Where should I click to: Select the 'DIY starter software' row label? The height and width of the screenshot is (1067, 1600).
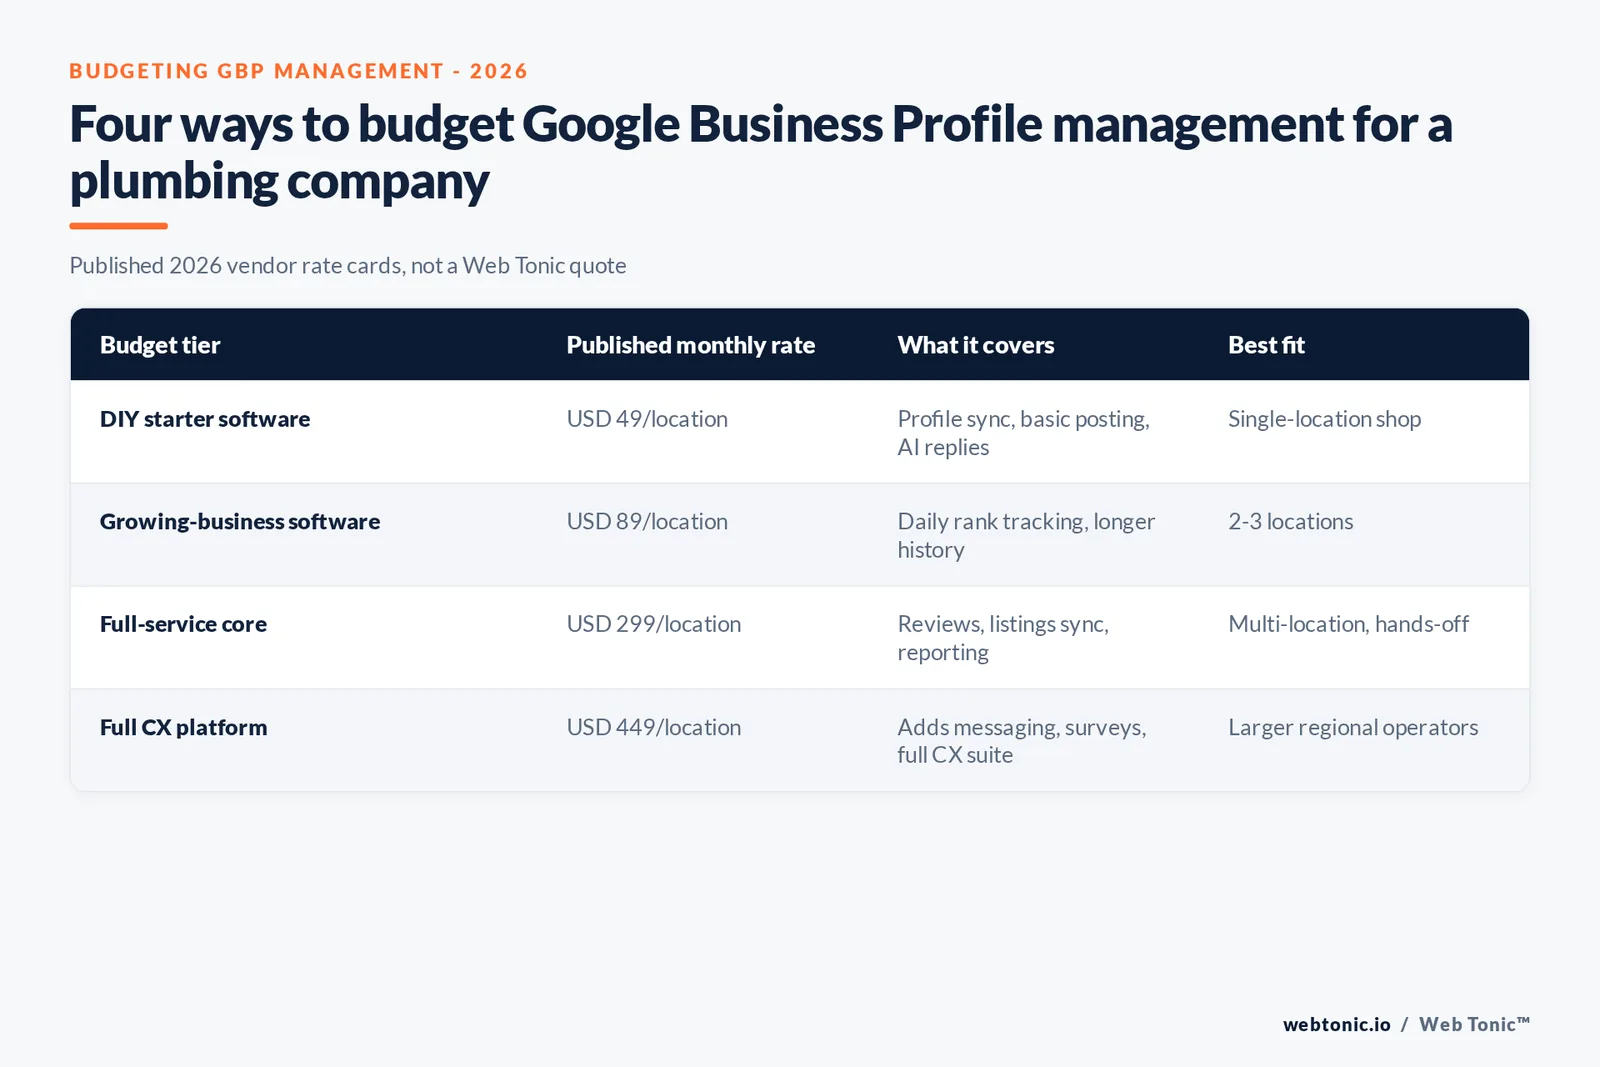click(205, 419)
